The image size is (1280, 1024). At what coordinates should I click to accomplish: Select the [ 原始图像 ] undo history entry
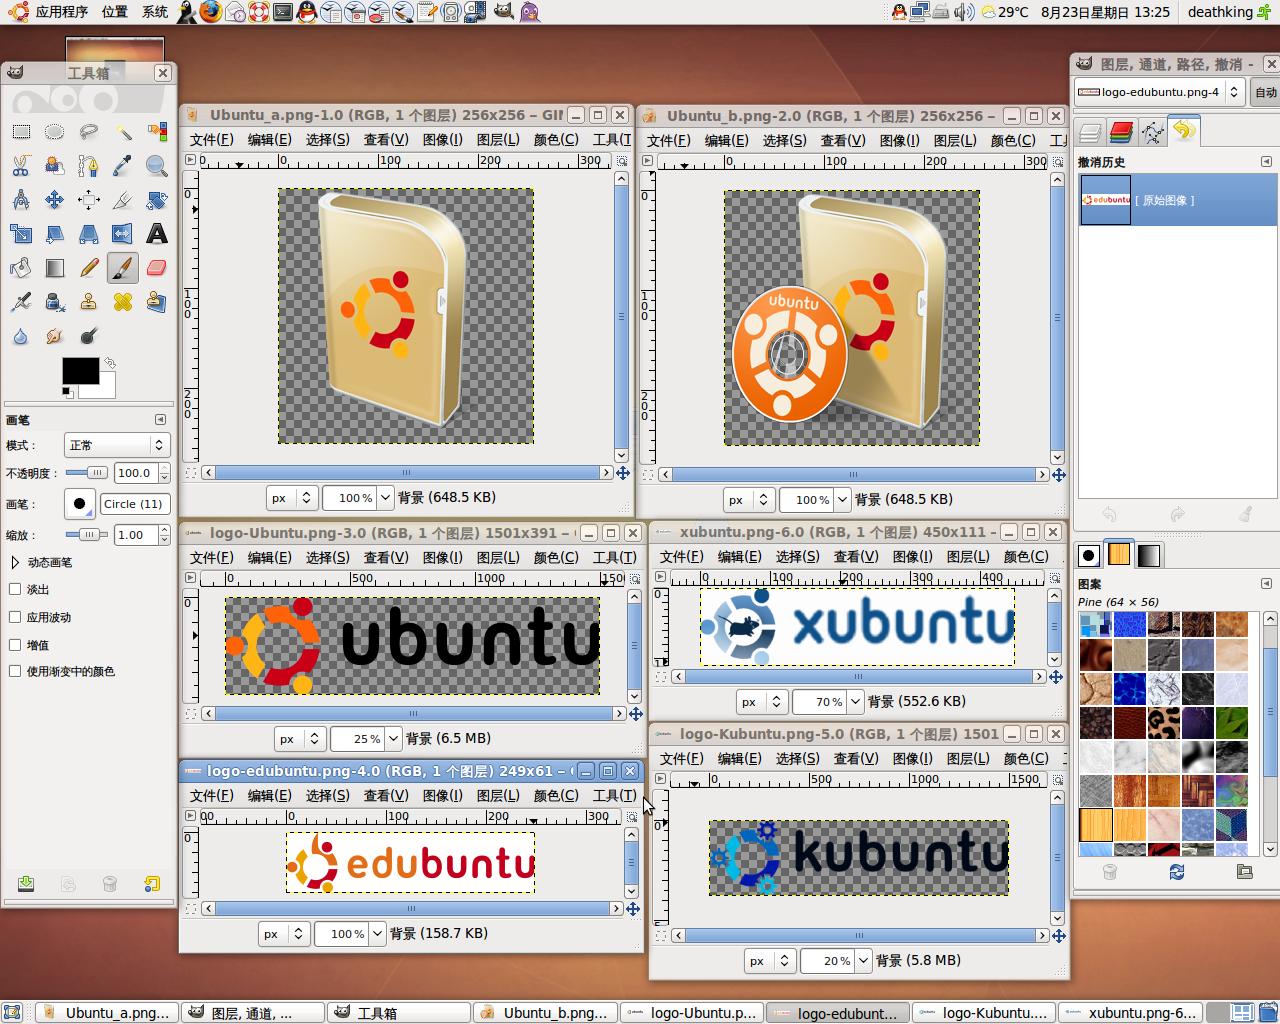(x=1176, y=200)
